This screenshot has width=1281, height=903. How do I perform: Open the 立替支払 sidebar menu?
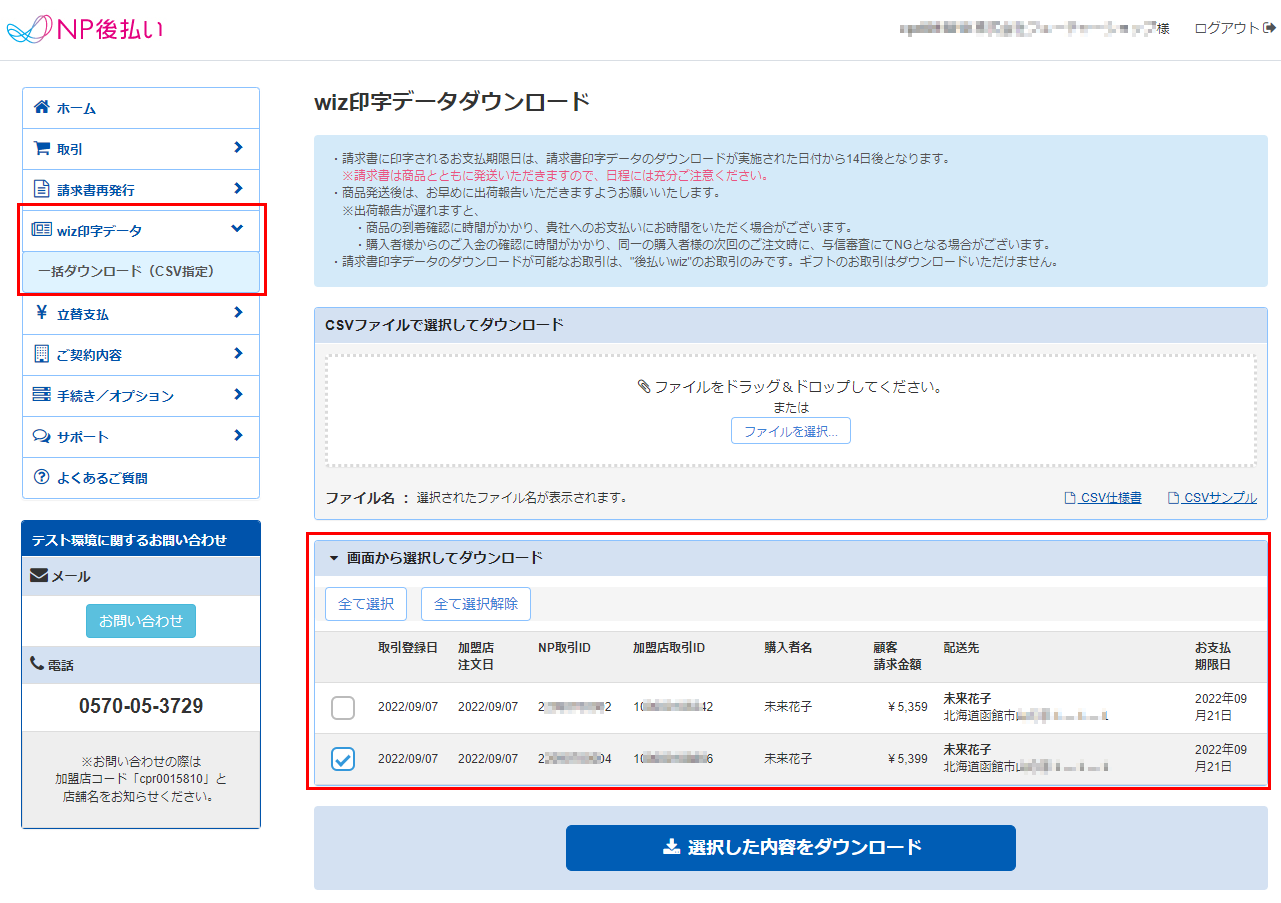[x=141, y=314]
